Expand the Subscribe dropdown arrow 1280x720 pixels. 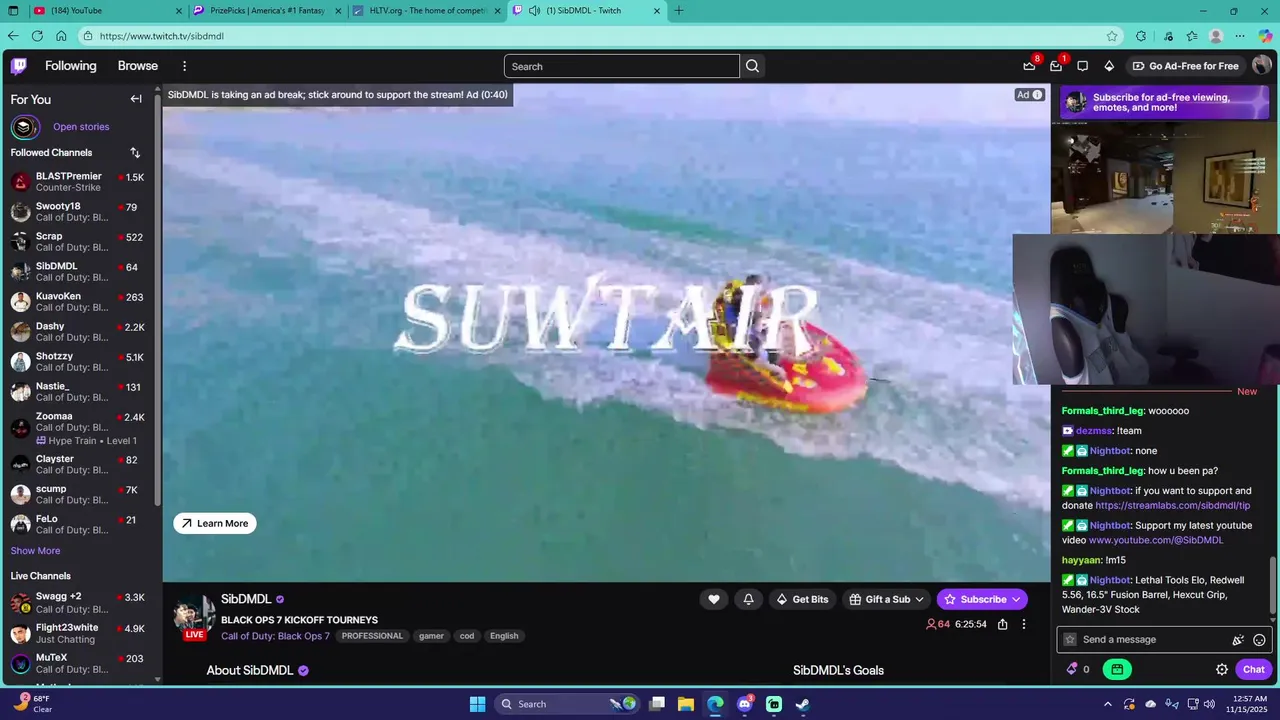pos(1016,599)
